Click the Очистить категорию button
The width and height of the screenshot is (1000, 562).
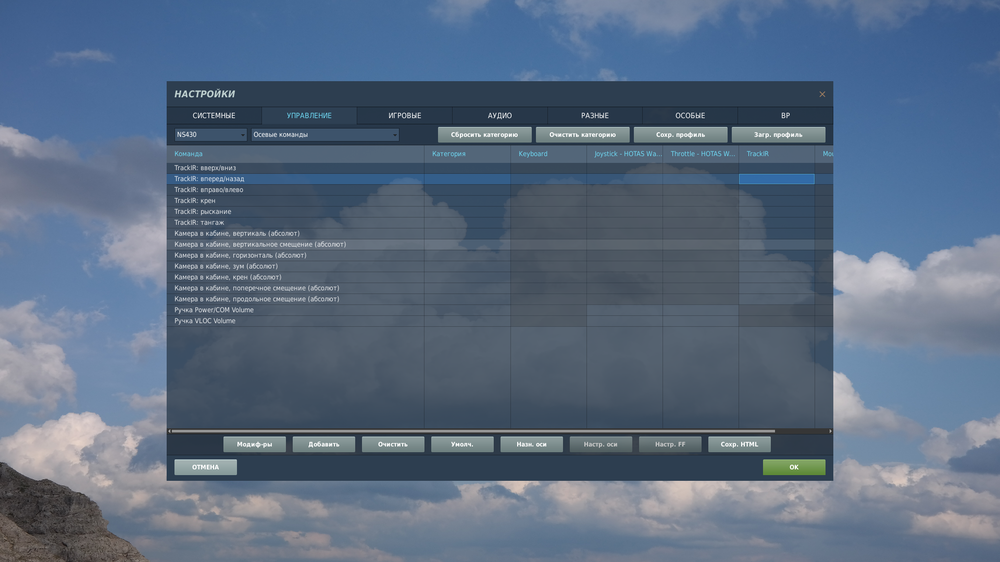(582, 135)
